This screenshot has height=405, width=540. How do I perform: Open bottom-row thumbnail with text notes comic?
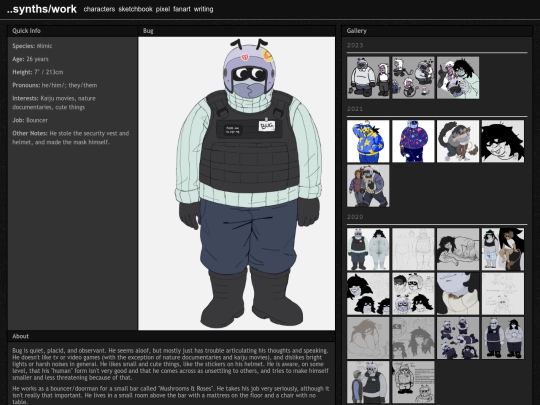click(413, 382)
